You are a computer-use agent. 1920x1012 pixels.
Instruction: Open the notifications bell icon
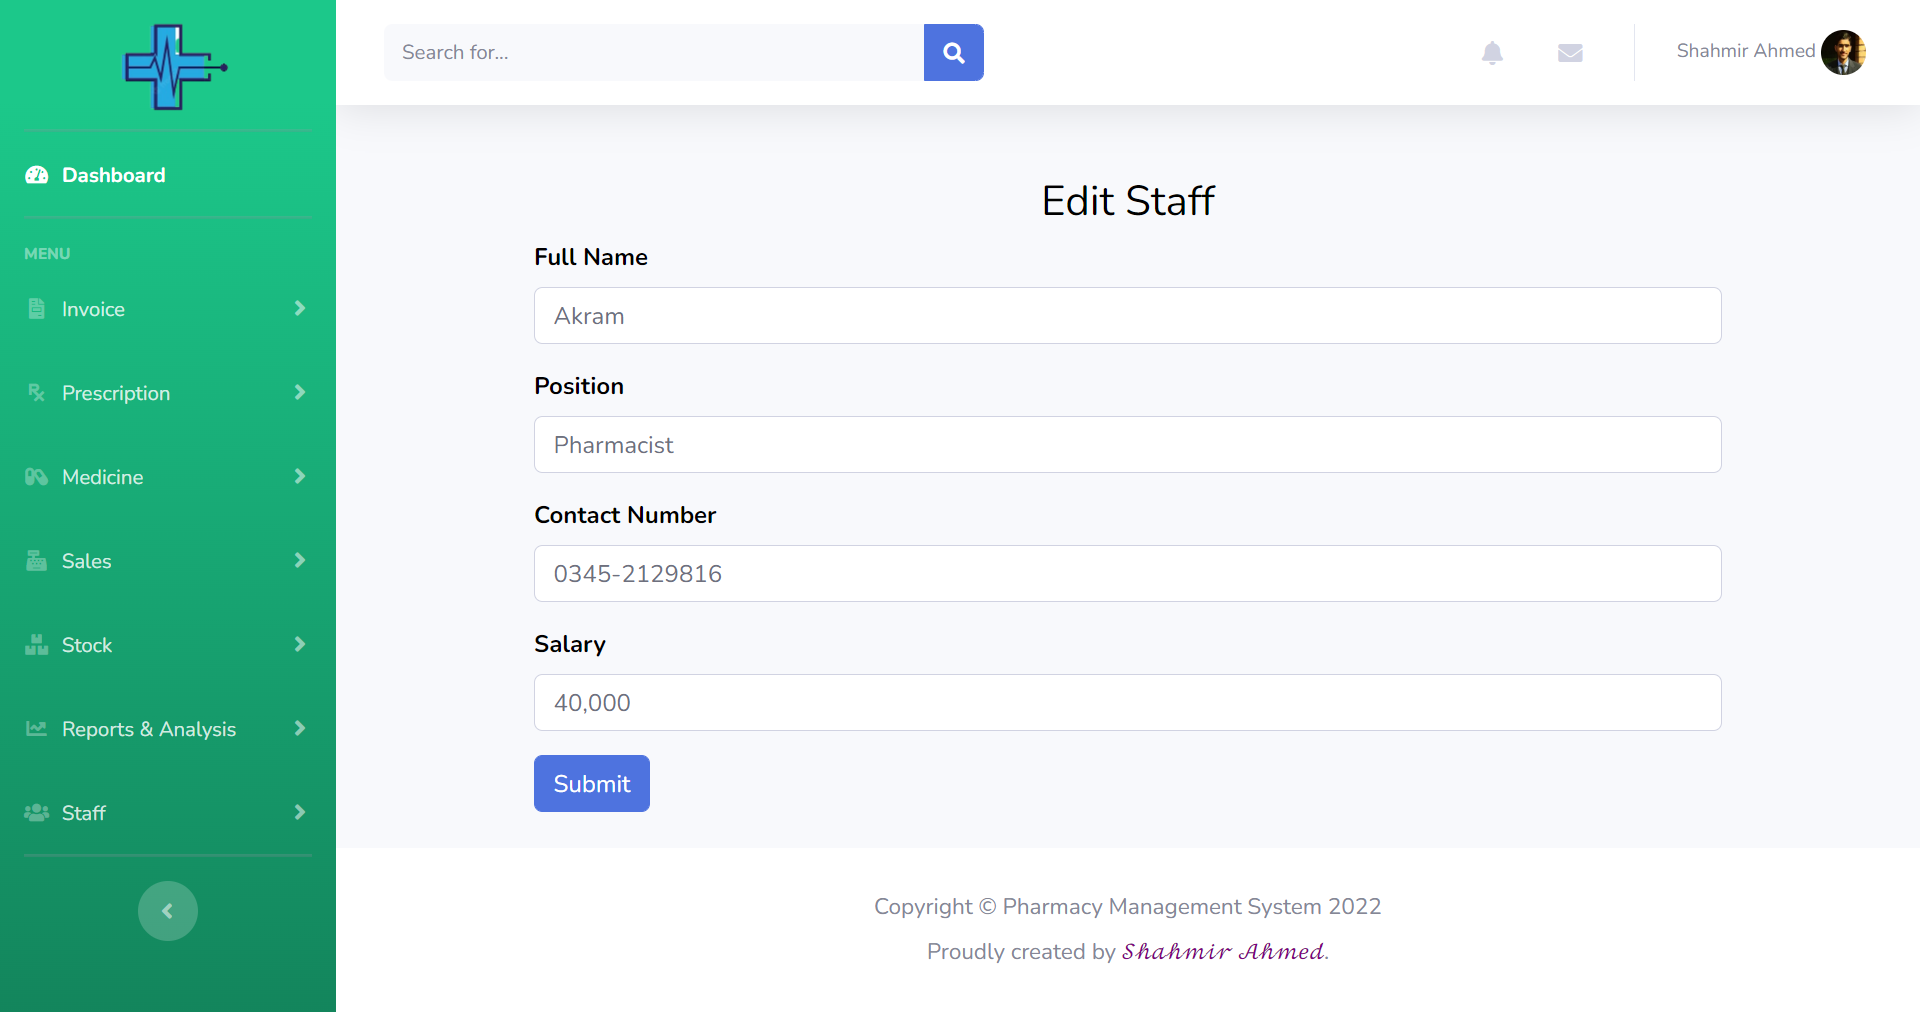pos(1492,53)
